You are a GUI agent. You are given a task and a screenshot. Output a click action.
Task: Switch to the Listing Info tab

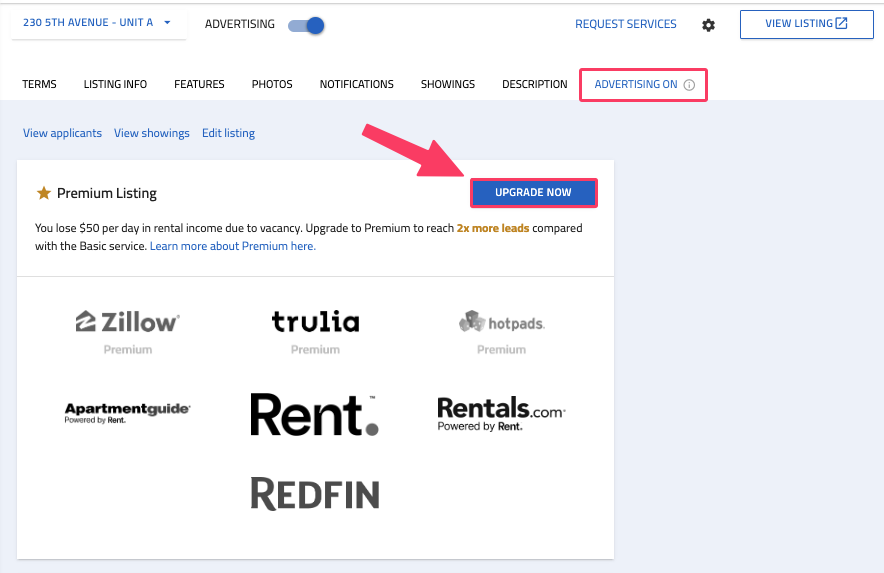tap(115, 84)
